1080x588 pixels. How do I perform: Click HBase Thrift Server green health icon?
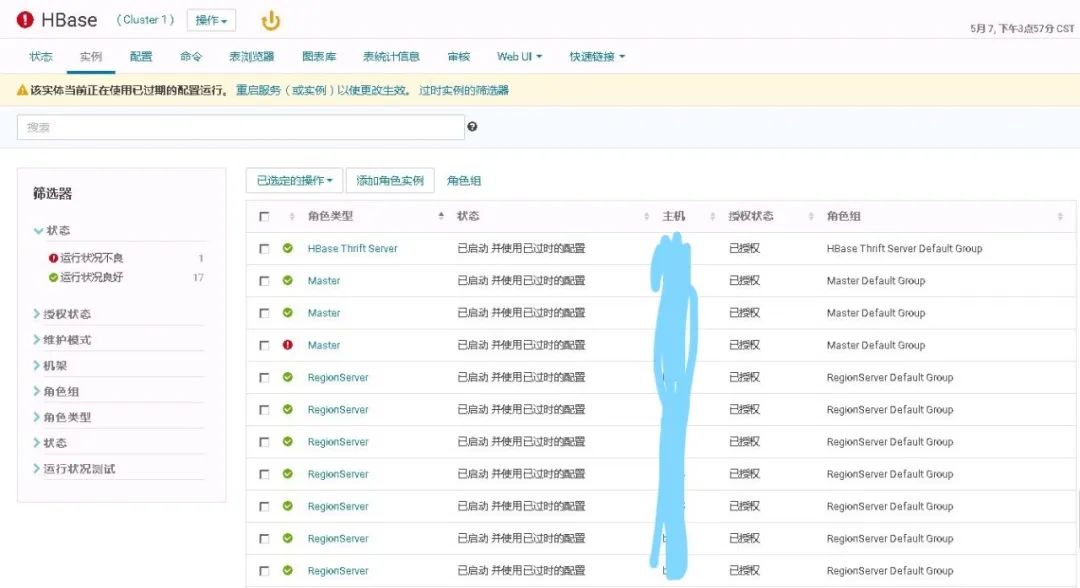click(288, 248)
